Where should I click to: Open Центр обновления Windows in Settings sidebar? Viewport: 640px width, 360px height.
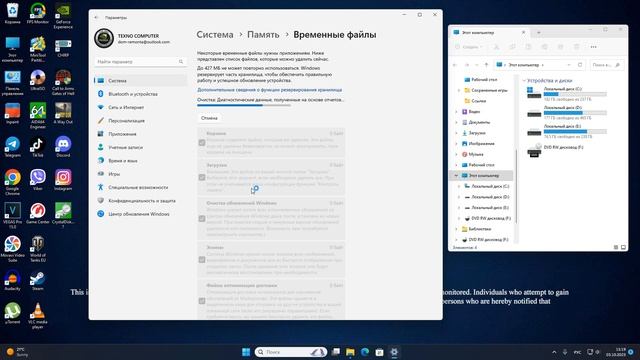140,214
